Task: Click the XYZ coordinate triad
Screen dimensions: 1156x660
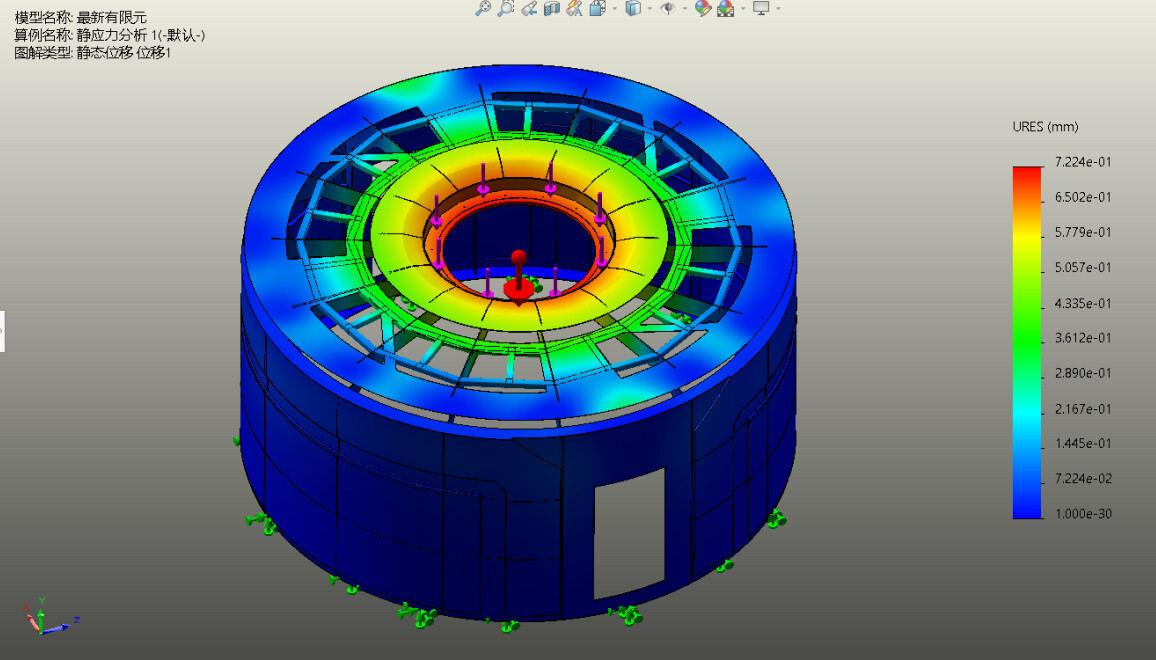Action: (40, 619)
